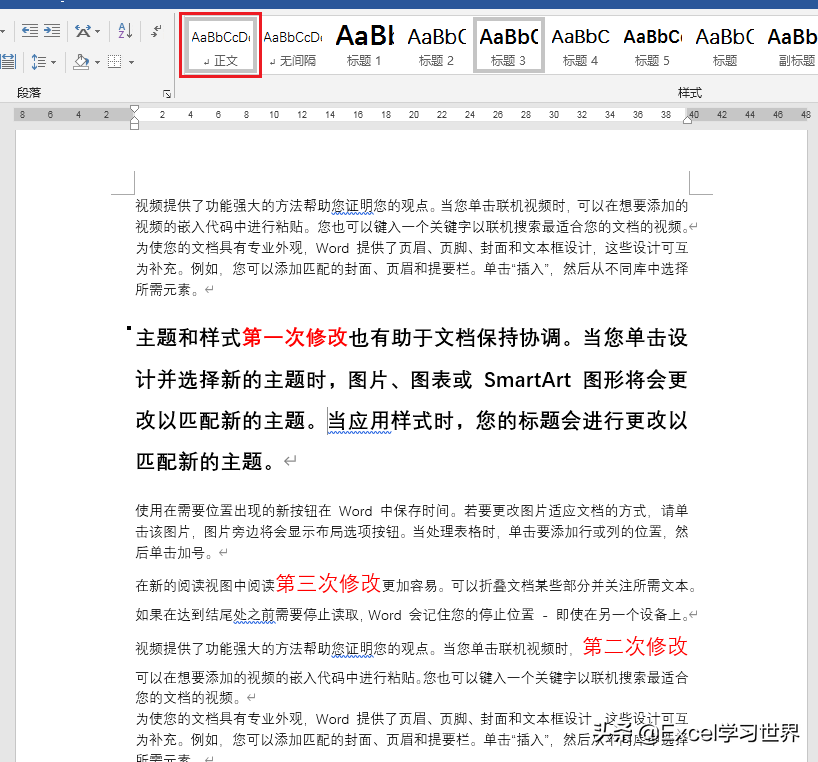This screenshot has height=762, width=818.
Task: Open the shading color dropdown arrow
Action: coord(97,62)
